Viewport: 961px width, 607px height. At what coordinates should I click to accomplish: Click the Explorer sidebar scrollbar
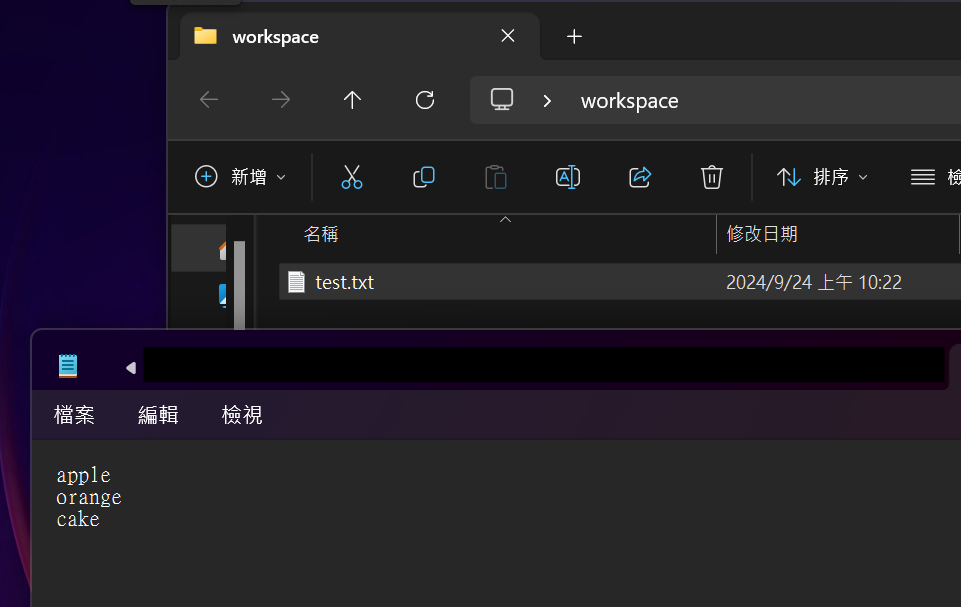coord(239,285)
